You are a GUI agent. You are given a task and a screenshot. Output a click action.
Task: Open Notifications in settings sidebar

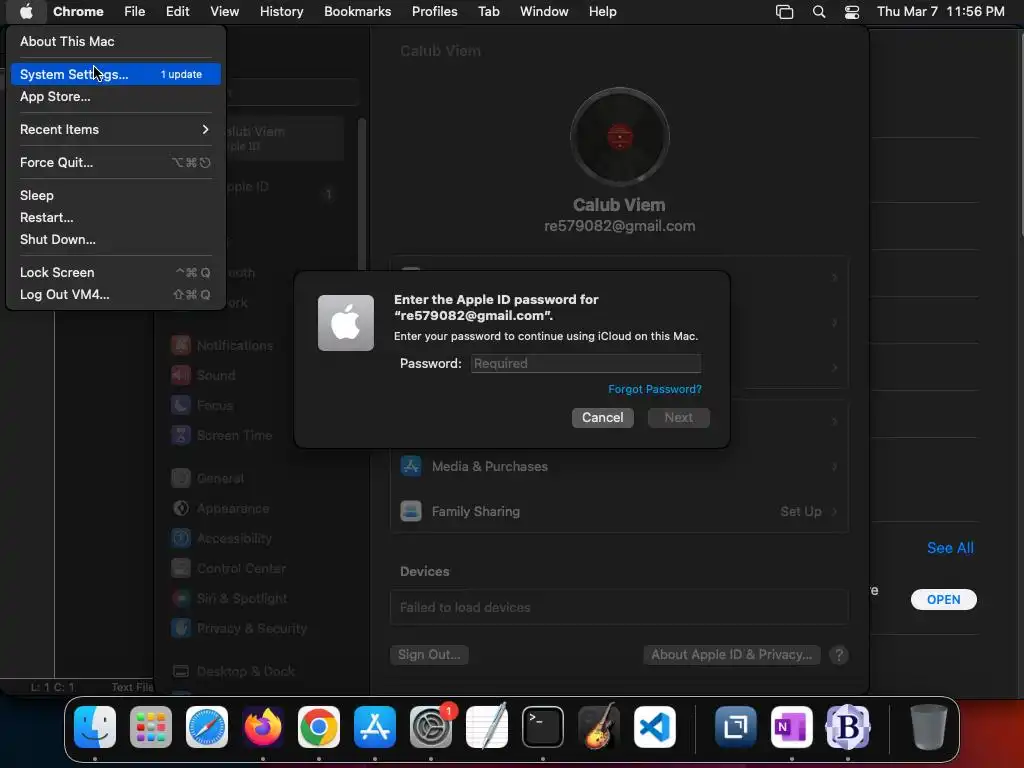coord(222,345)
